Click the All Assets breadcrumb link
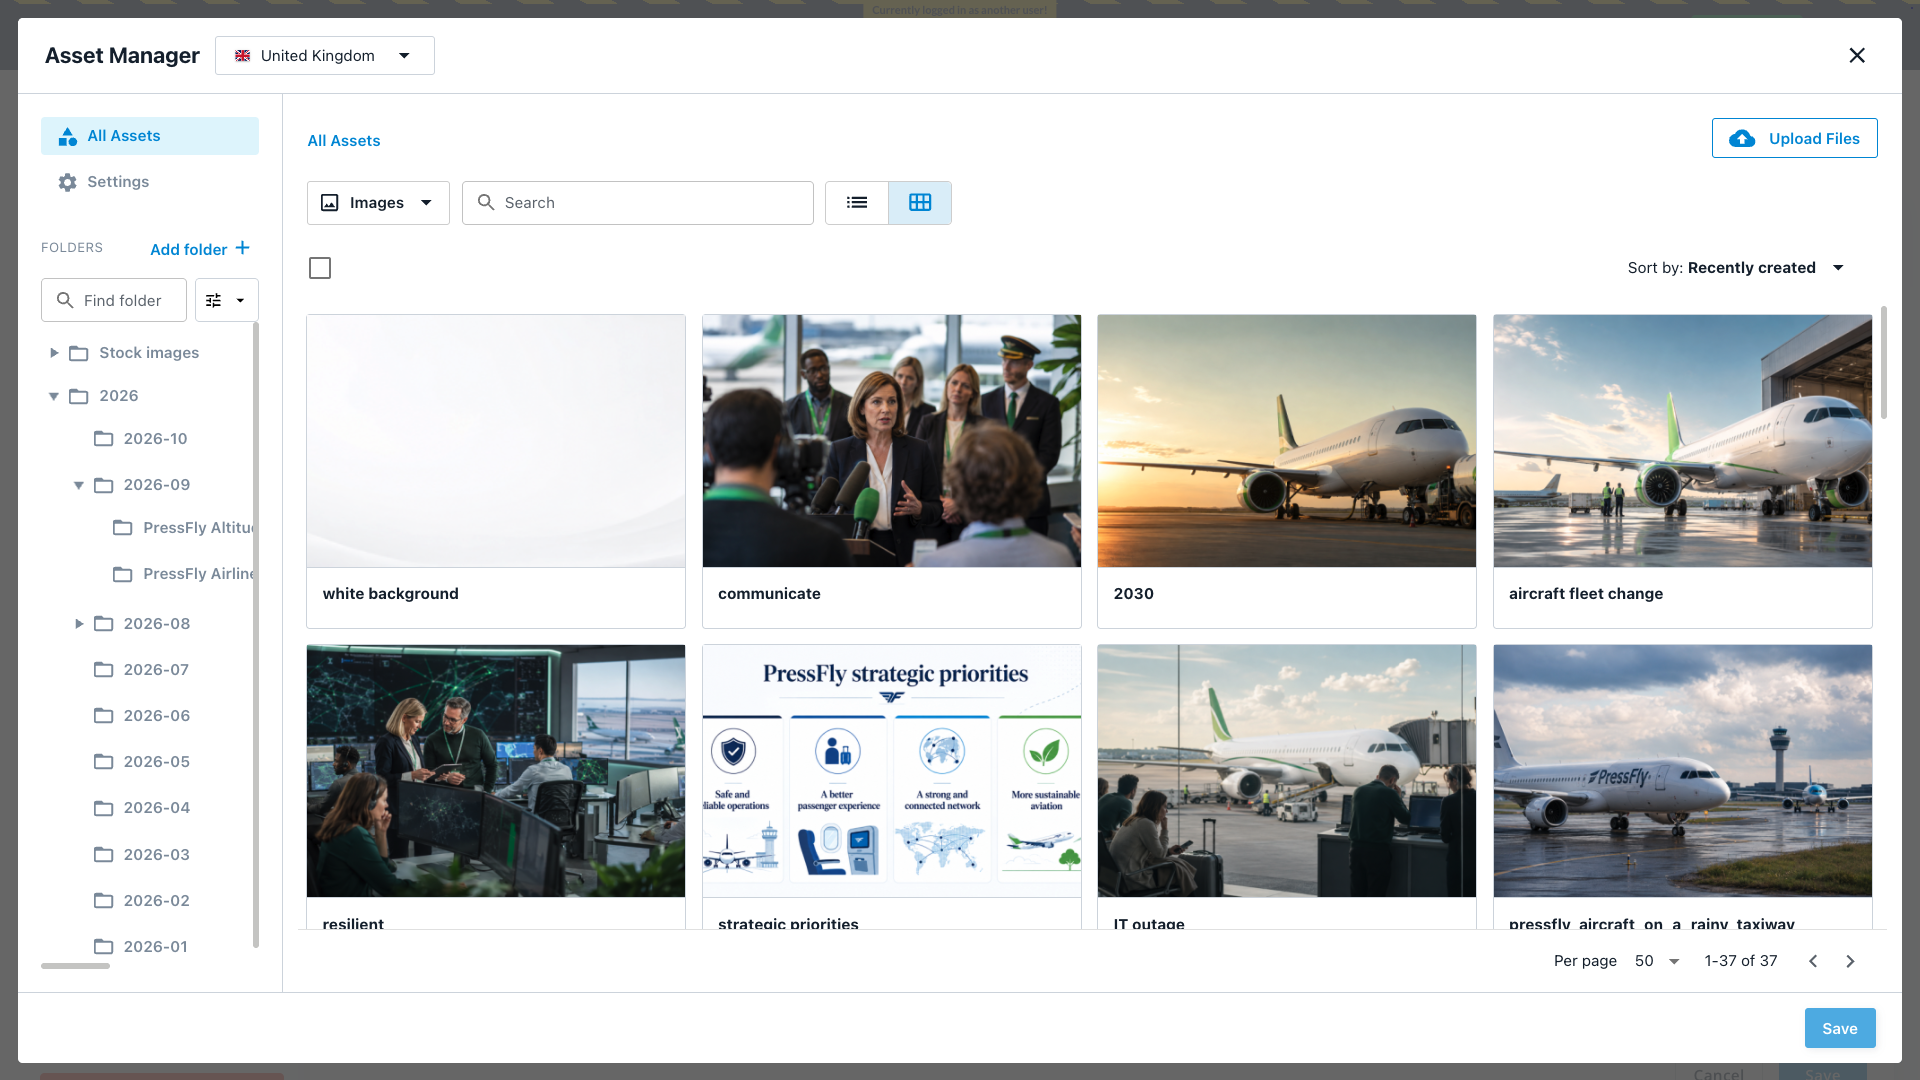This screenshot has width=1920, height=1080. pos(344,141)
